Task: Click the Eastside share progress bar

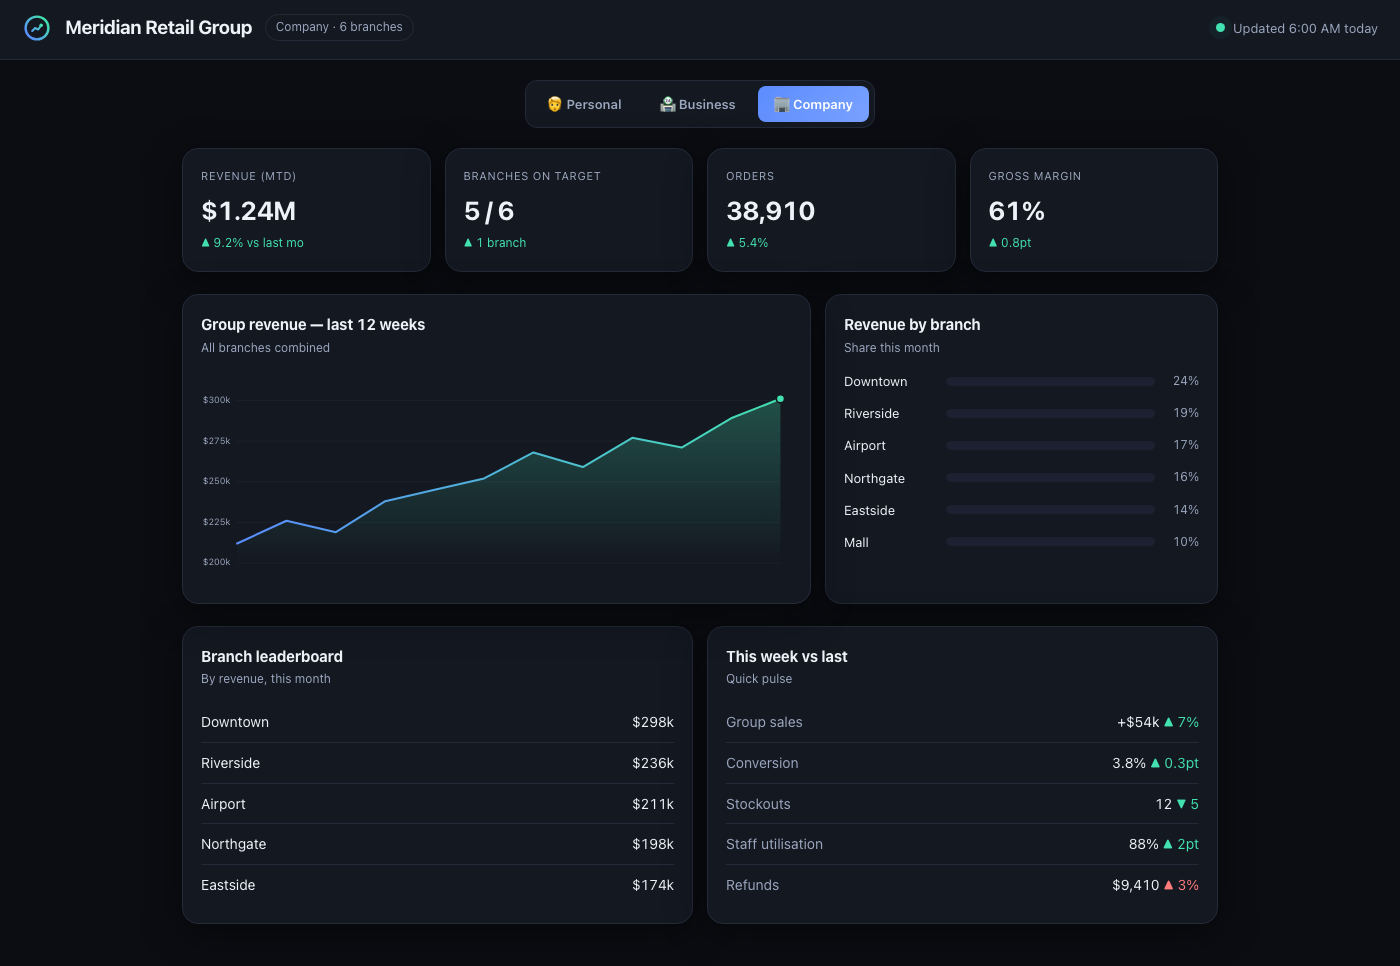Action: point(1050,510)
